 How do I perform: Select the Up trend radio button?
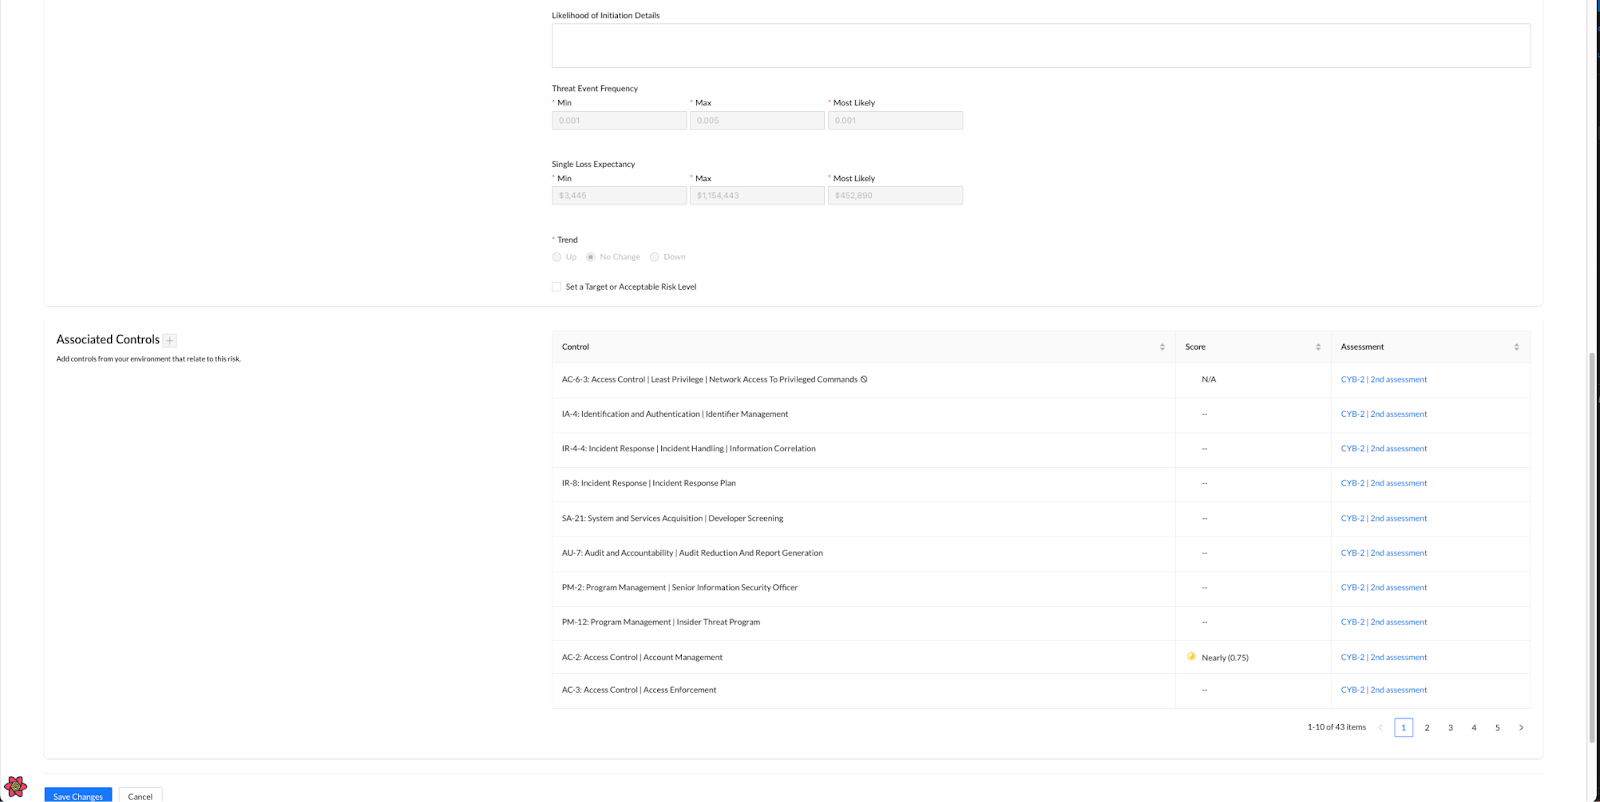click(x=557, y=257)
